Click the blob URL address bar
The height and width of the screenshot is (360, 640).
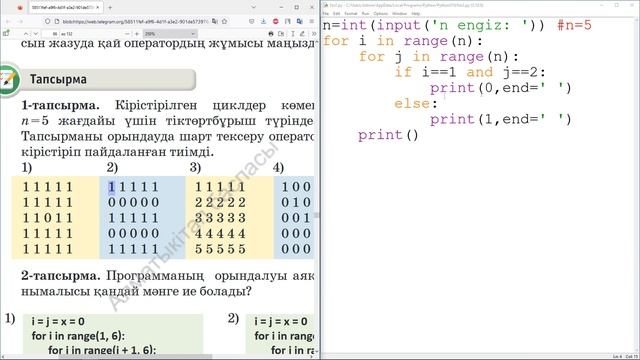[x=135, y=21]
